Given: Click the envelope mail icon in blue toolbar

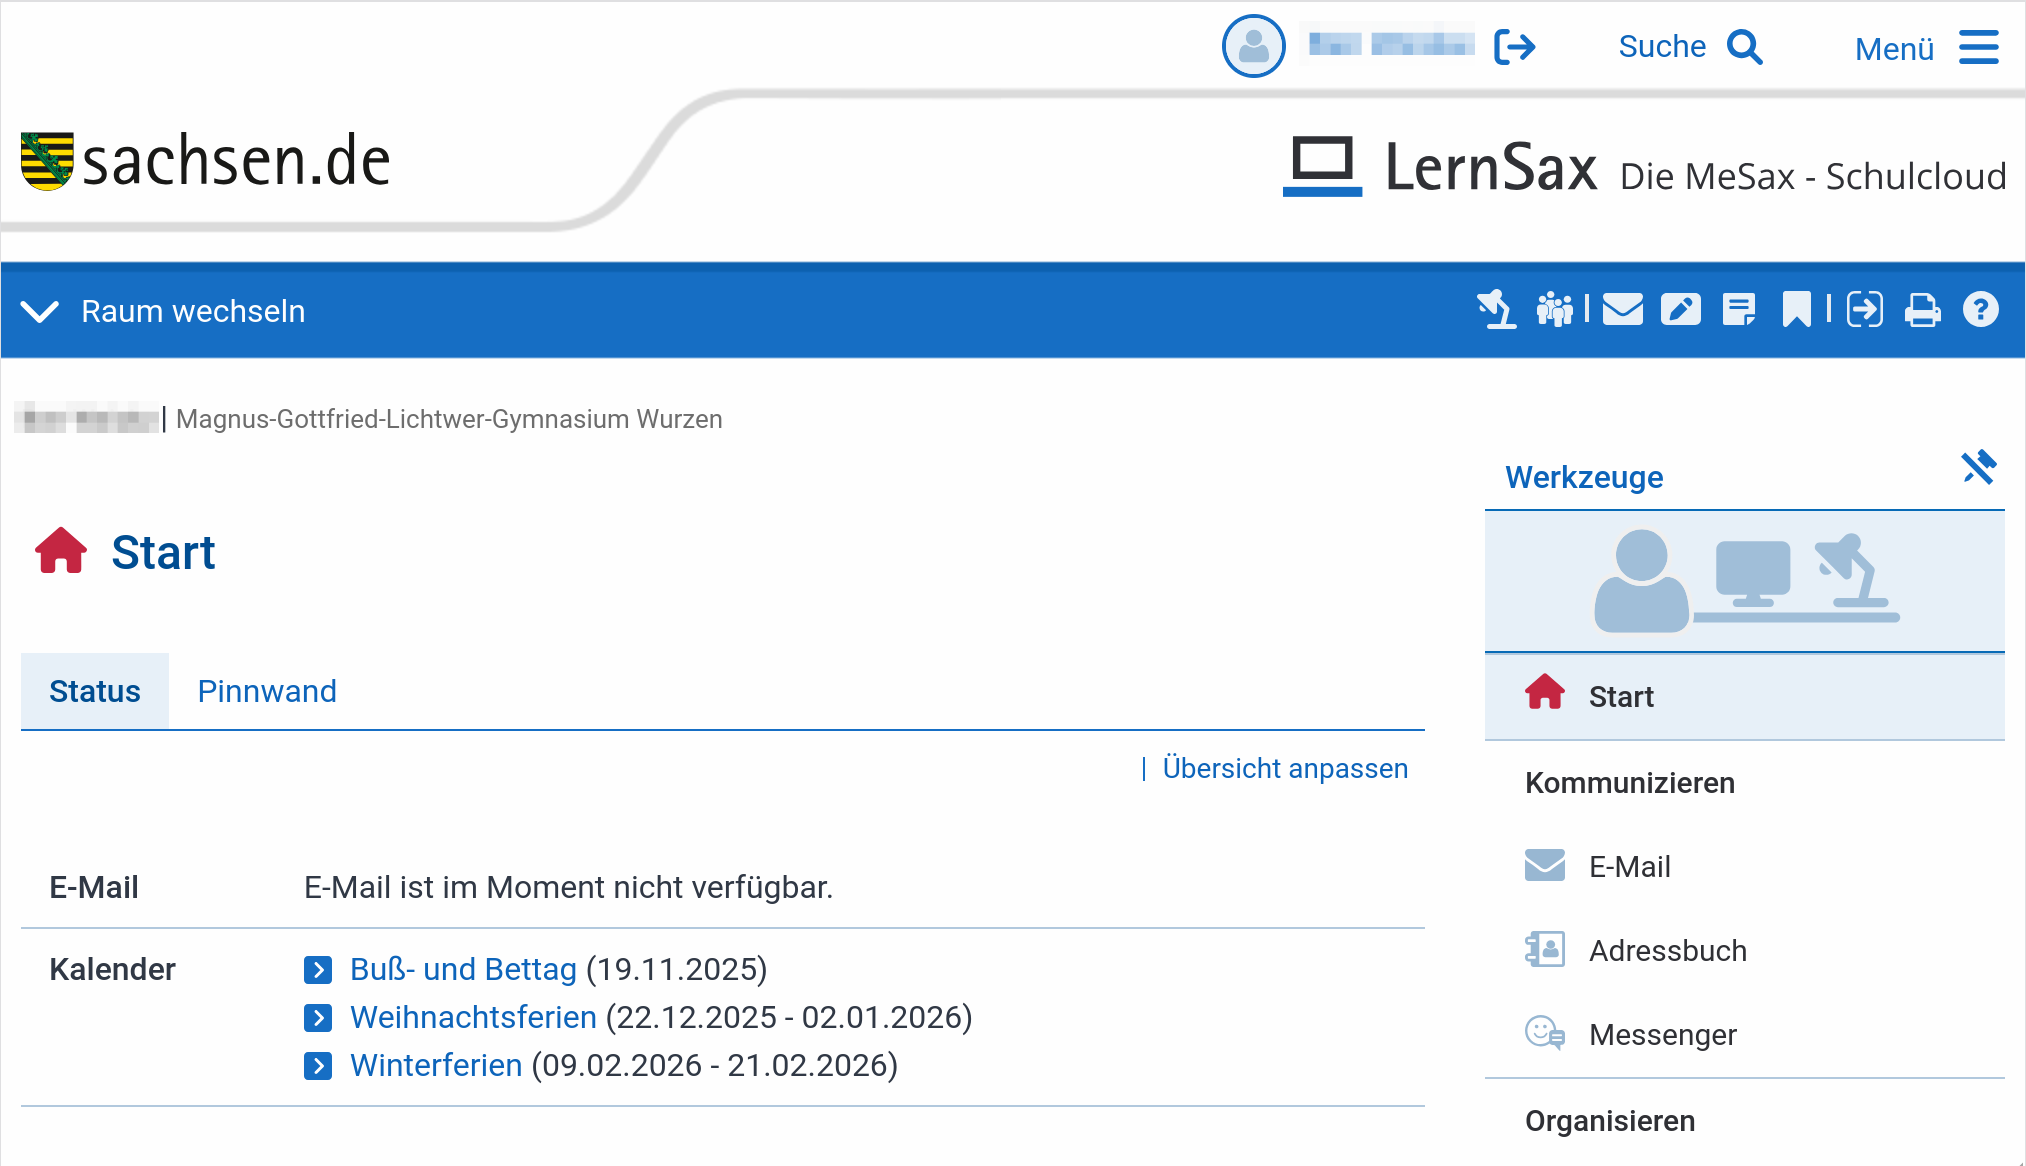Looking at the screenshot, I should point(1622,310).
